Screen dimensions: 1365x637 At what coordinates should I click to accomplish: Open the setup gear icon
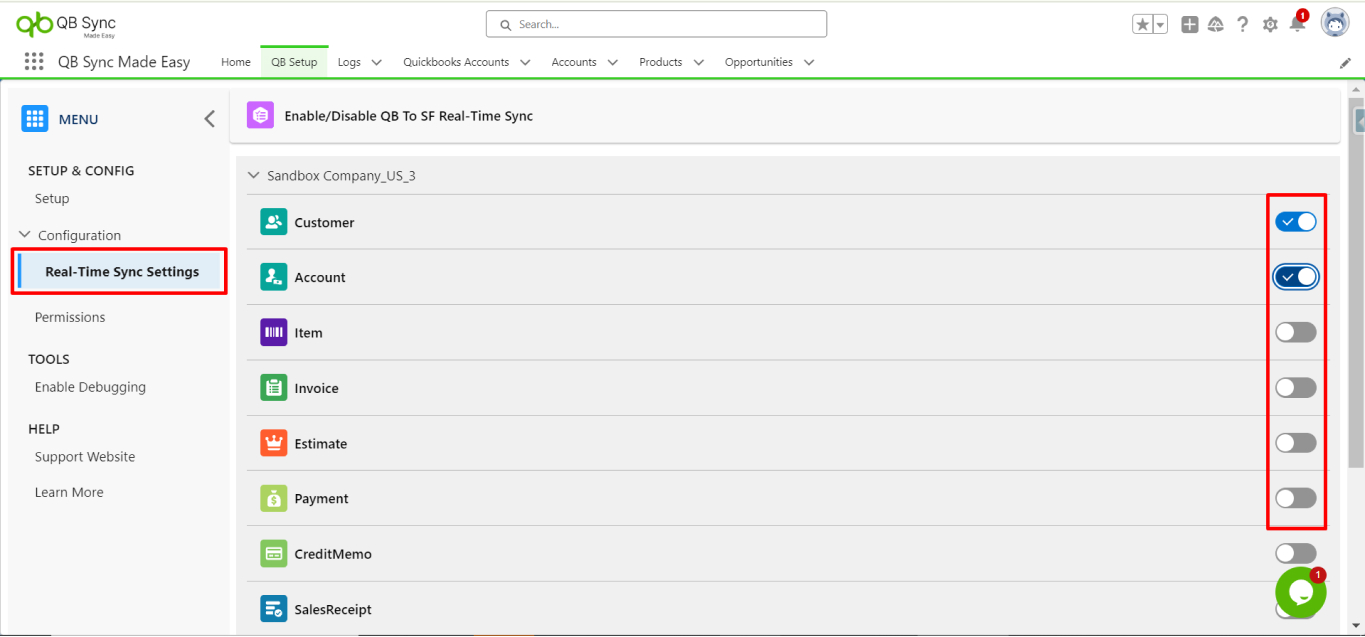tap(1270, 25)
